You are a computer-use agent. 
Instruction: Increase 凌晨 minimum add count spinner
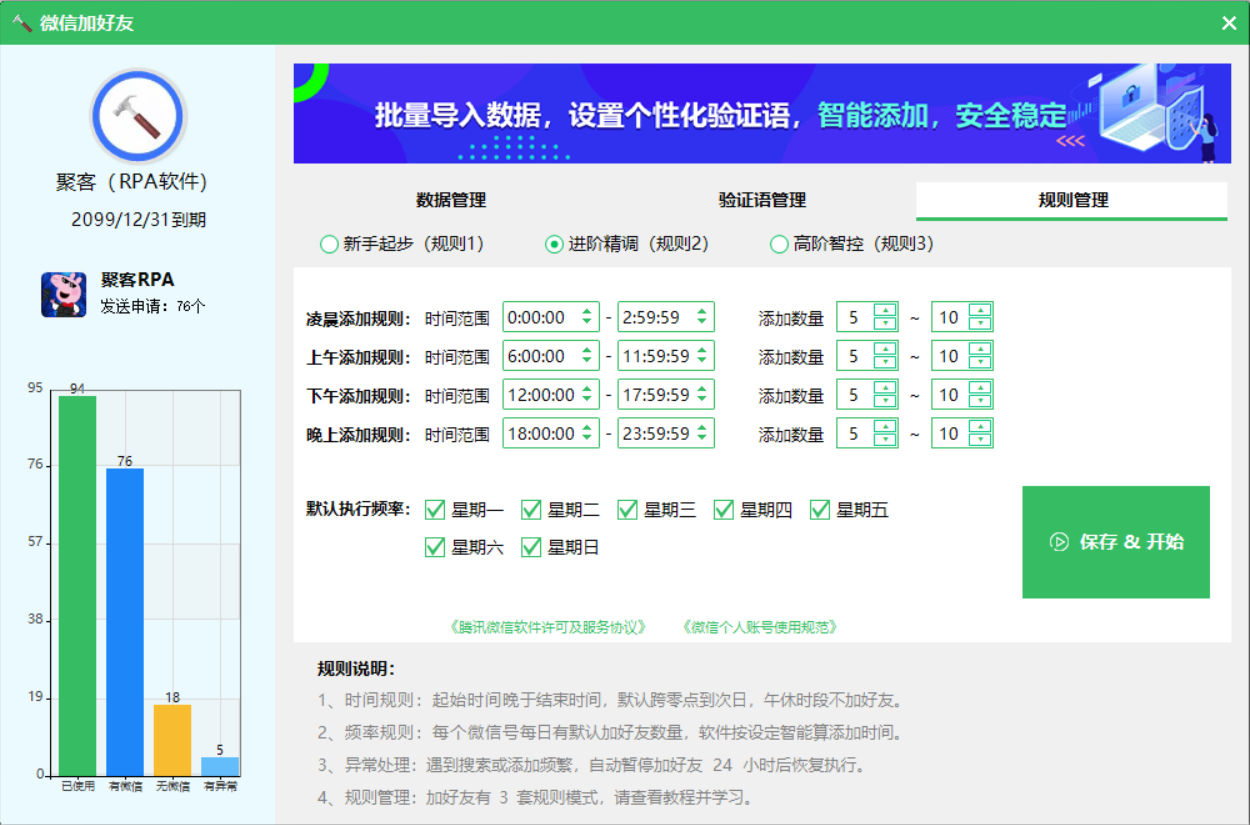pos(885,311)
